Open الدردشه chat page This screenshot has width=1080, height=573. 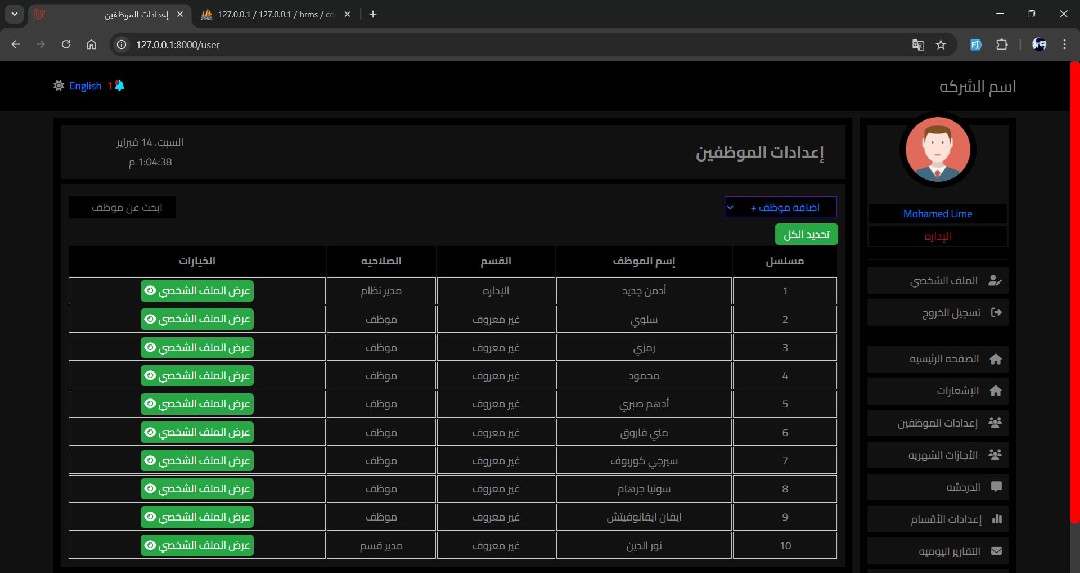tap(937, 487)
